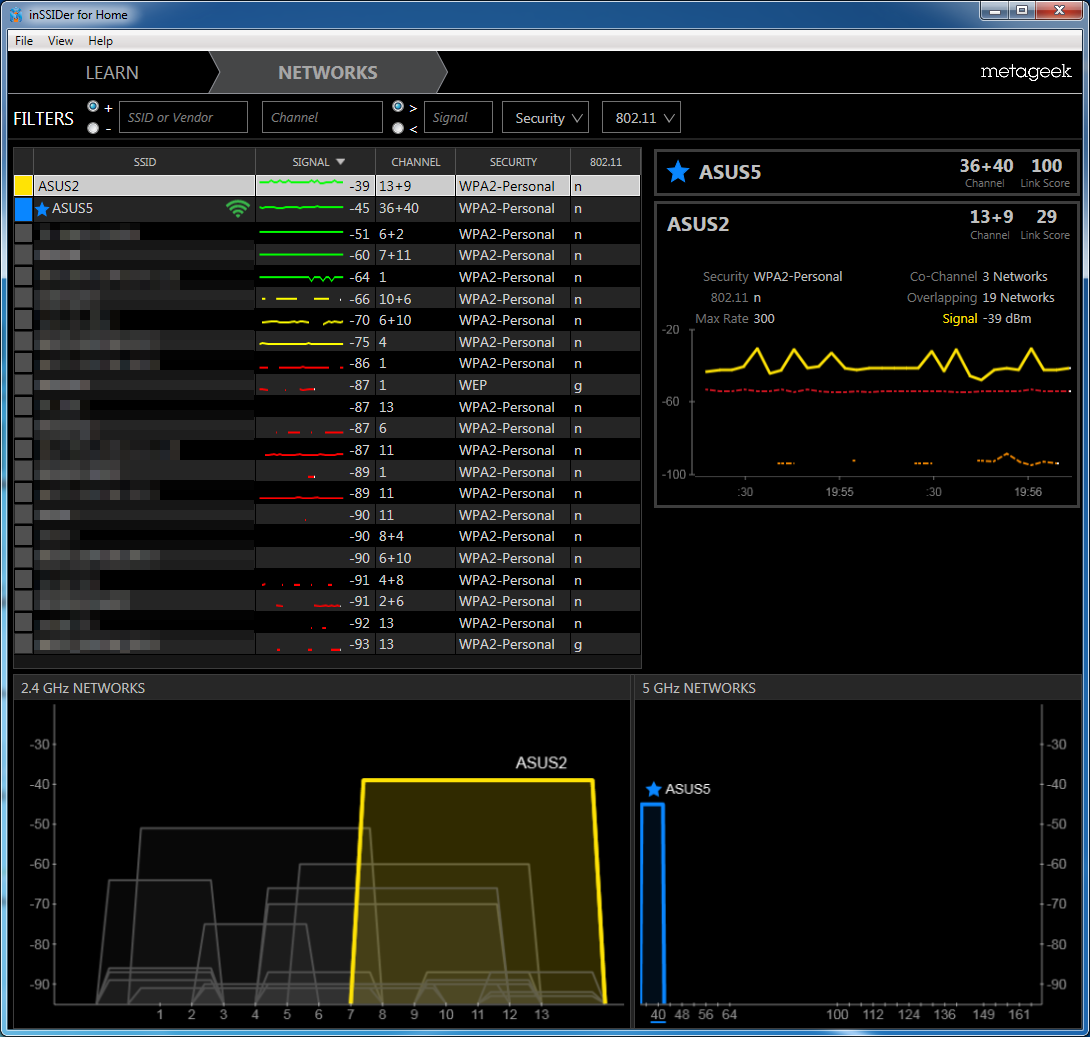Select the ASUS5 network row

[327, 209]
